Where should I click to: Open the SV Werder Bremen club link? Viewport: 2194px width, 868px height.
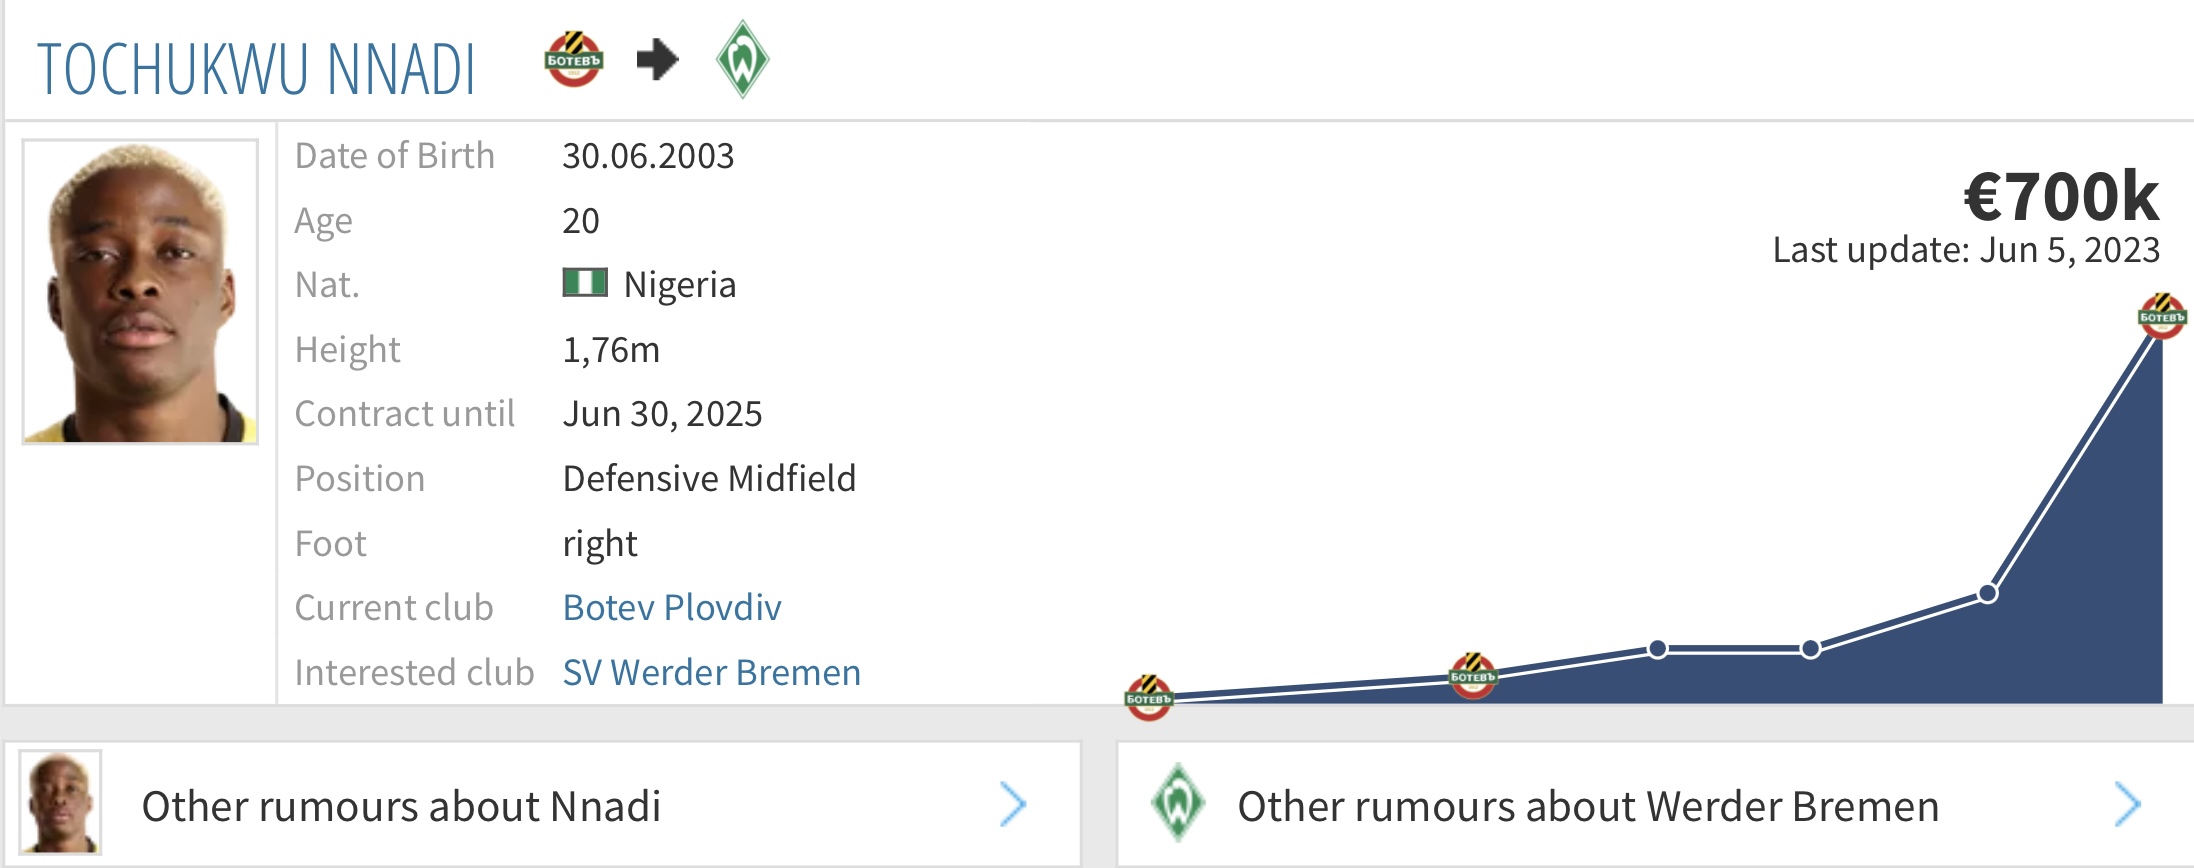click(x=712, y=673)
